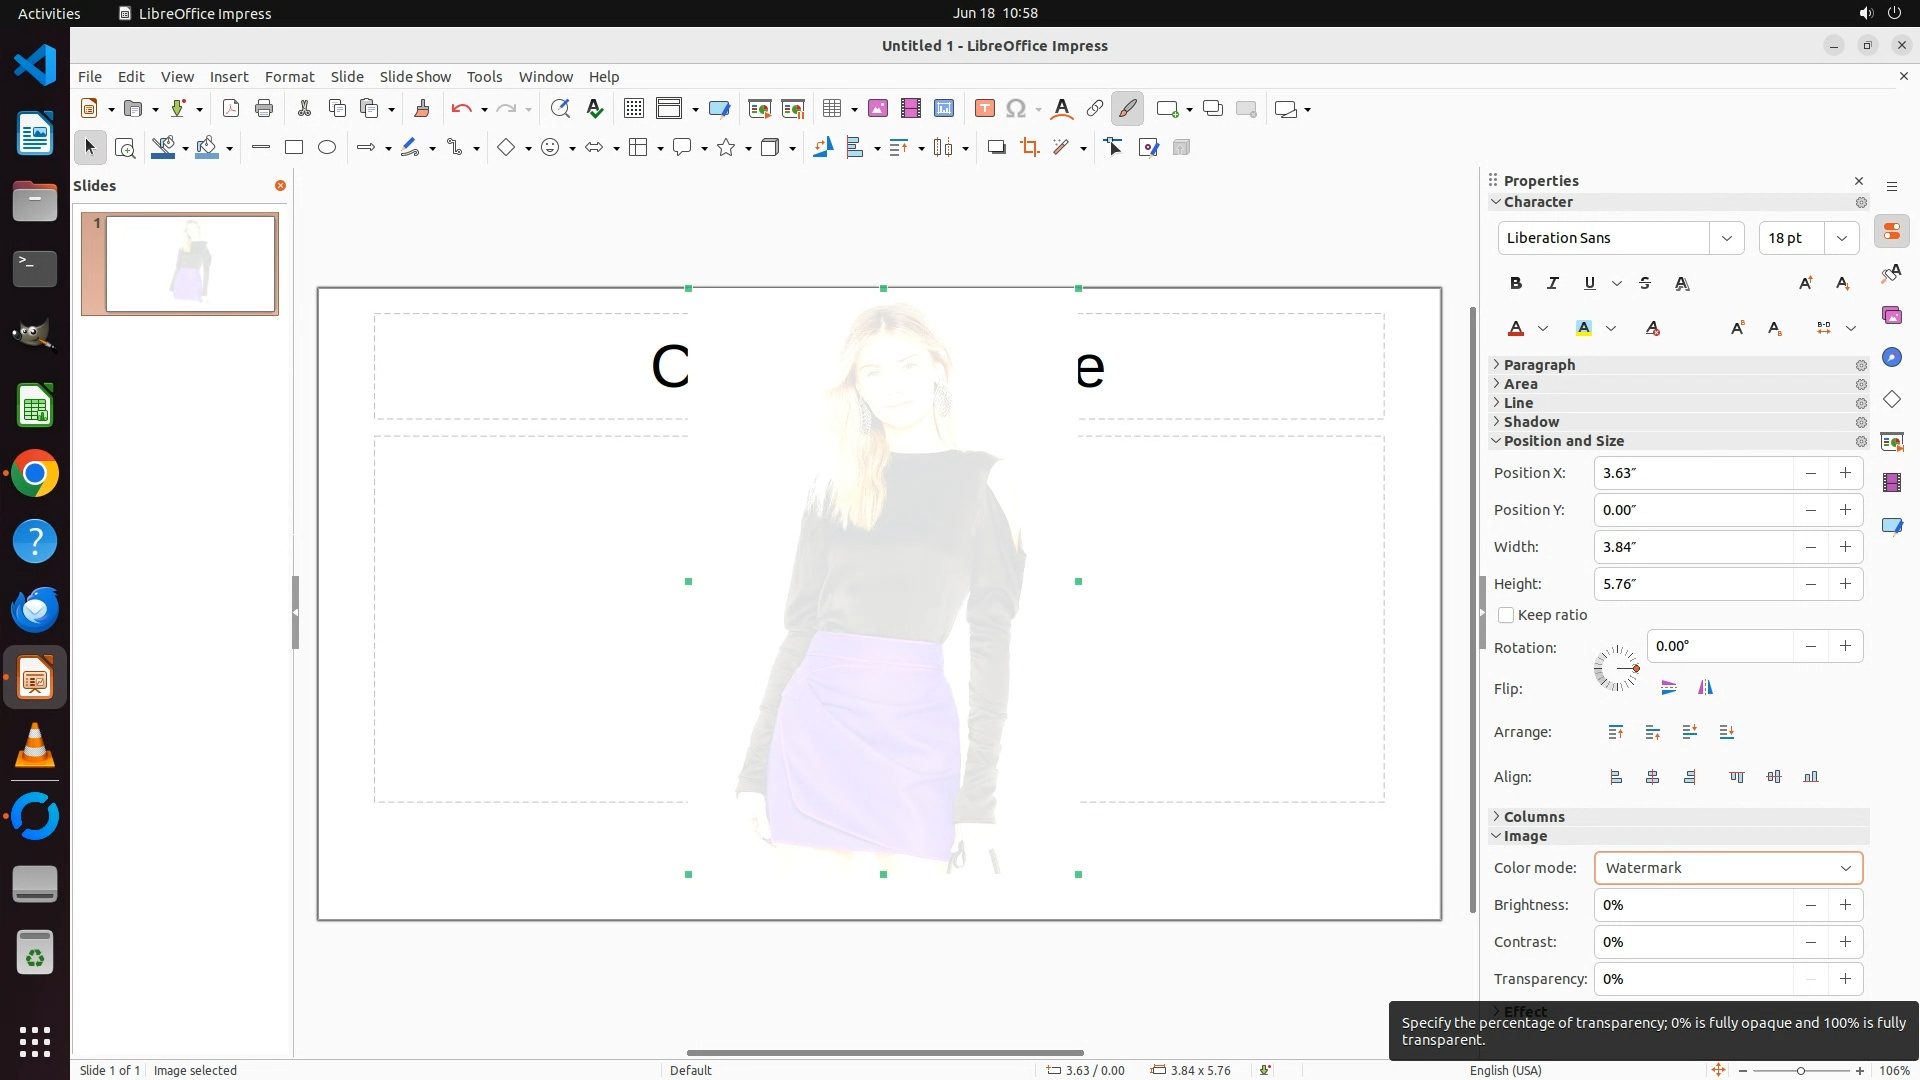Open the Gallery sidebar deck icon

tap(1891, 316)
